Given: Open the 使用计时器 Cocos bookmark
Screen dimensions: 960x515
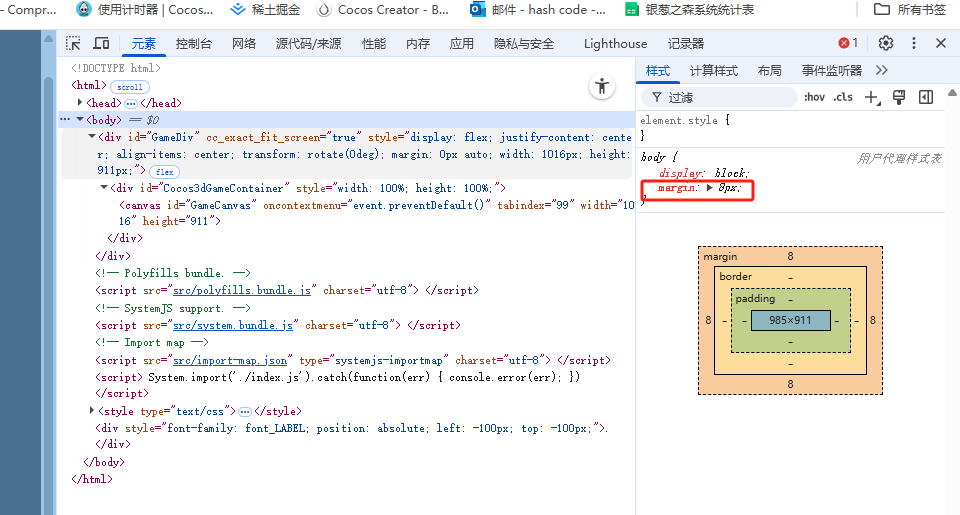Looking at the screenshot, I should click(x=144, y=9).
